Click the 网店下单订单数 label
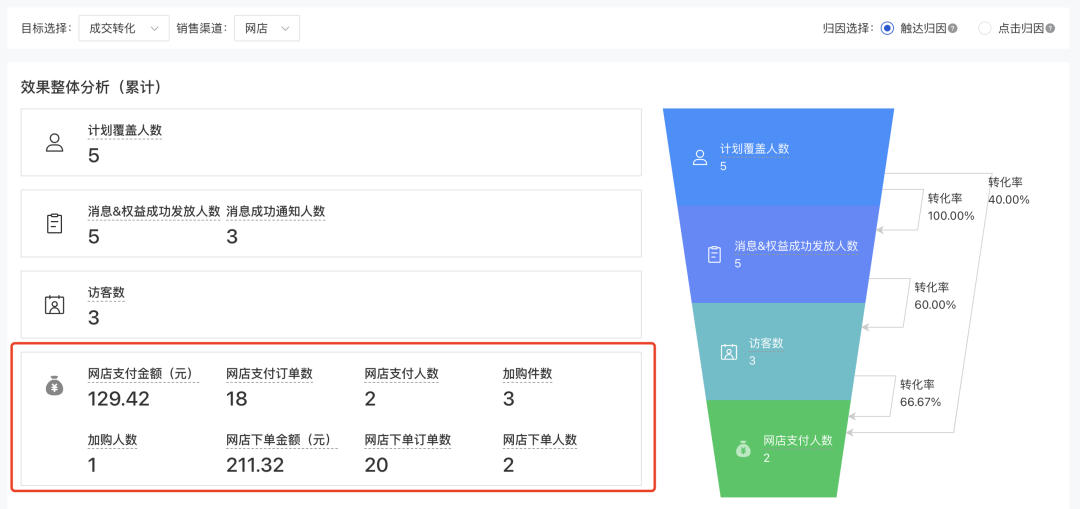 point(408,439)
